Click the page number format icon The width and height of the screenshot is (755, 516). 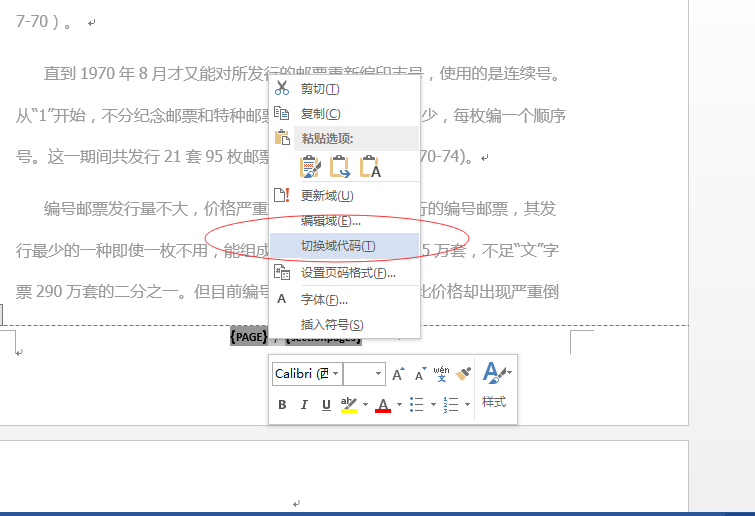[x=282, y=272]
